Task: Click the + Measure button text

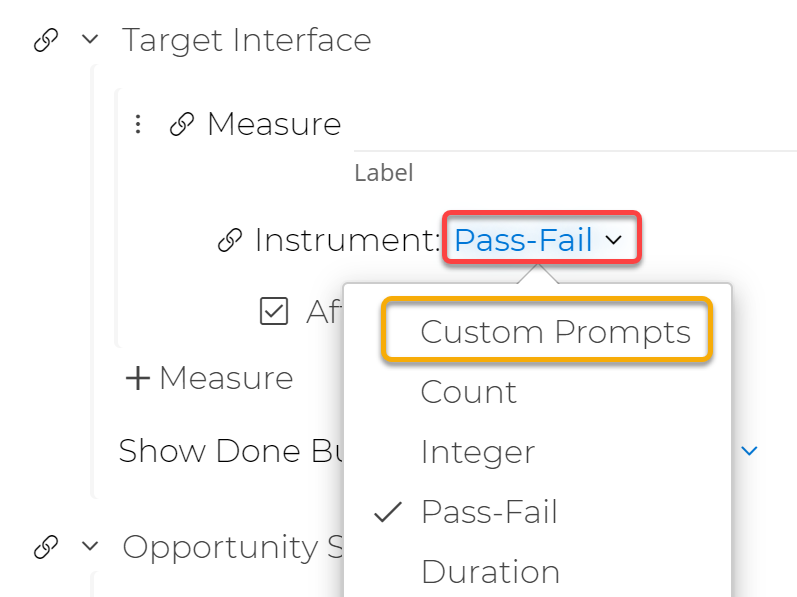Action: [225, 378]
